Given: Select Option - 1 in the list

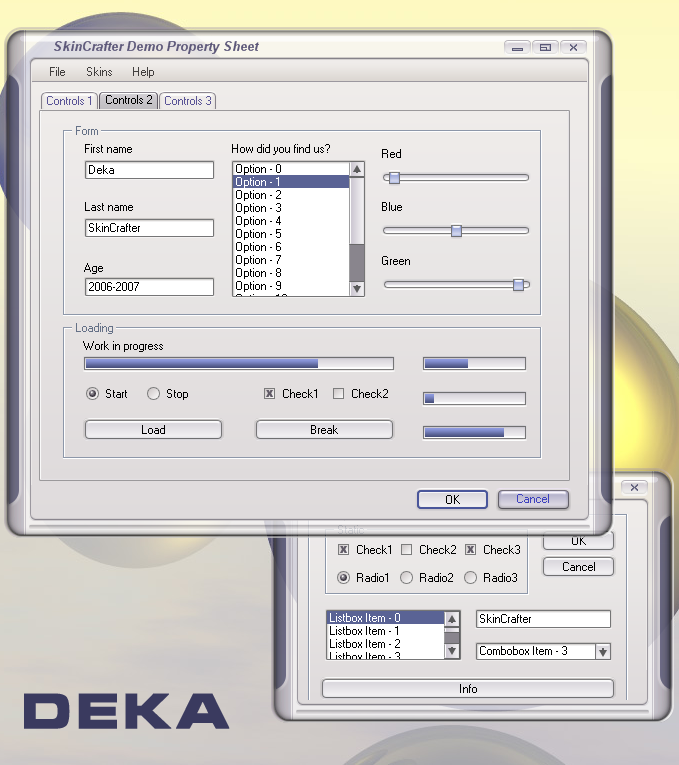Looking at the screenshot, I should (x=291, y=181).
